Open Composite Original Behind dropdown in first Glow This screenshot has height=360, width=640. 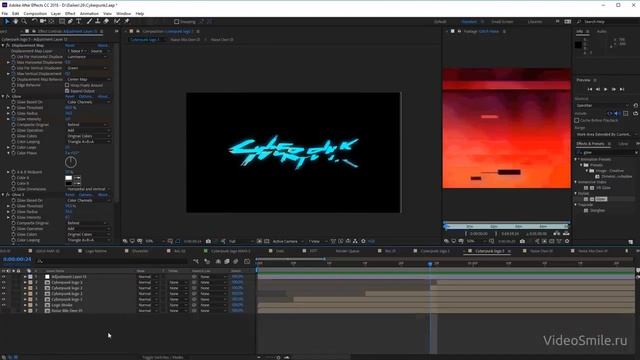coord(88,124)
